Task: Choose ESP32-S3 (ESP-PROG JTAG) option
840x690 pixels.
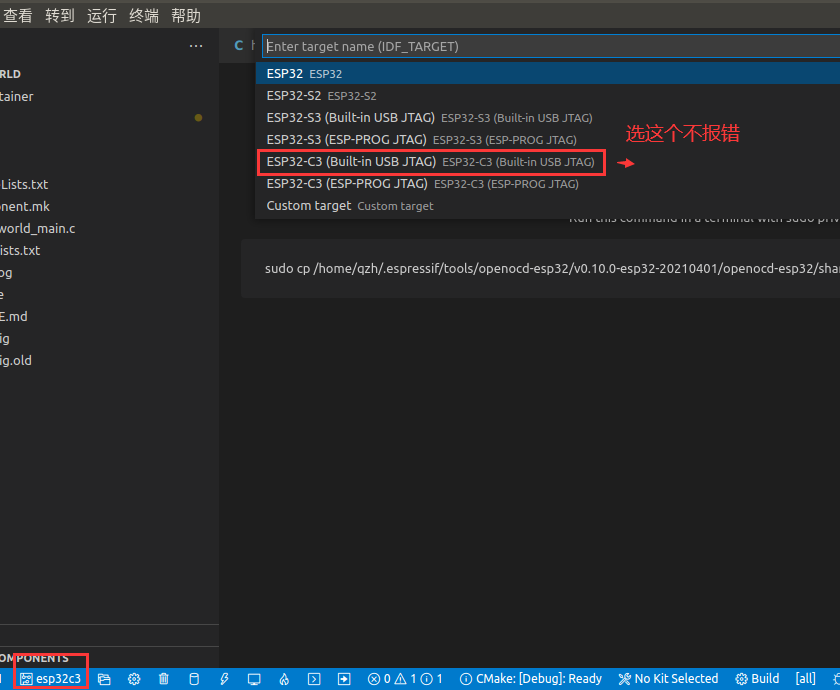Action: click(x=548, y=139)
